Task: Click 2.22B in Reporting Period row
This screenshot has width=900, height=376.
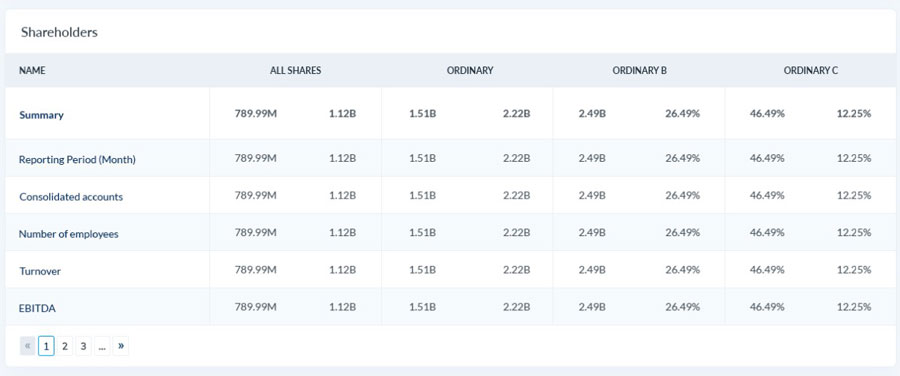Action: (517, 158)
